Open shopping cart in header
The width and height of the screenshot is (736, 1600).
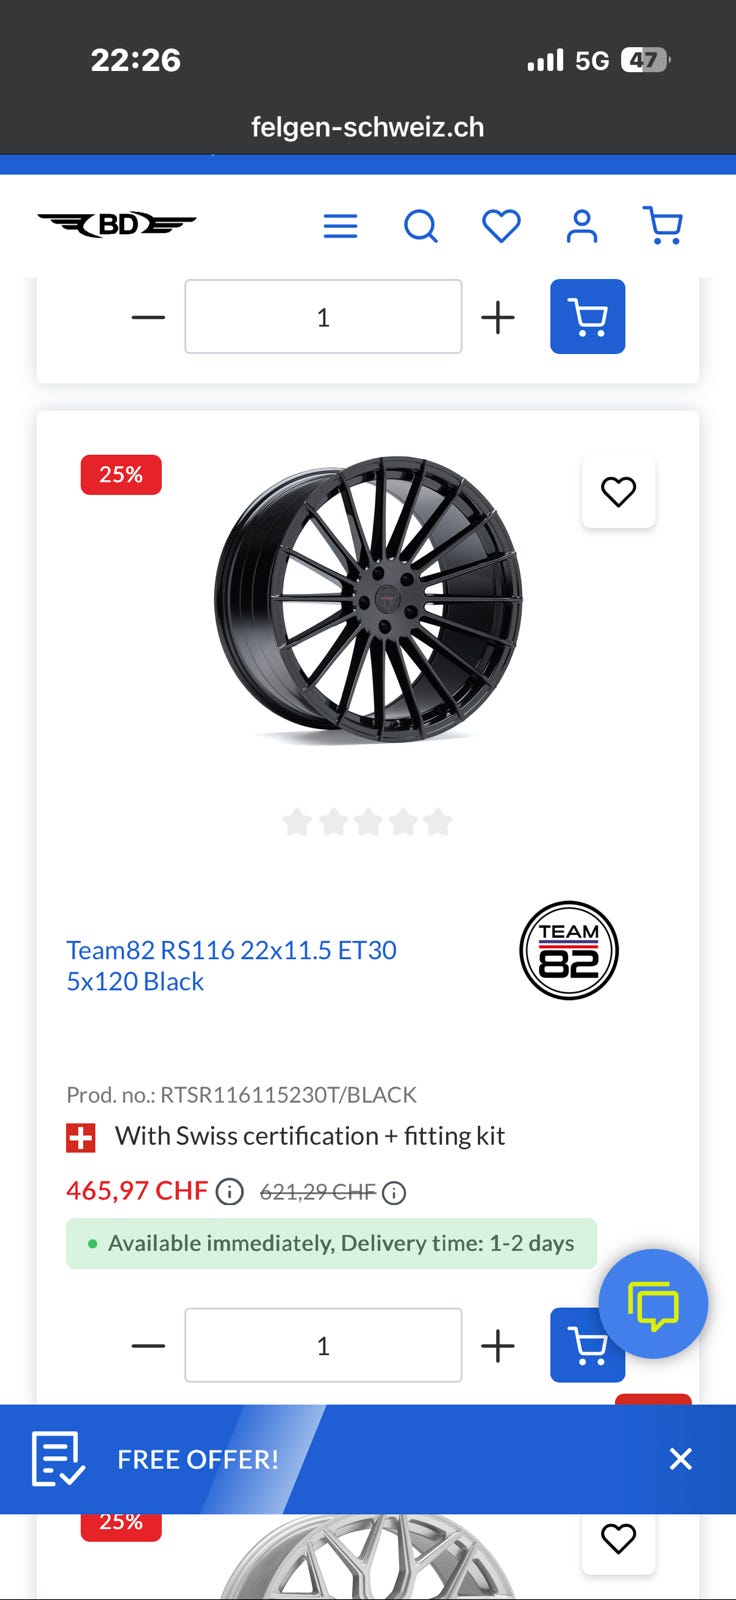[662, 226]
